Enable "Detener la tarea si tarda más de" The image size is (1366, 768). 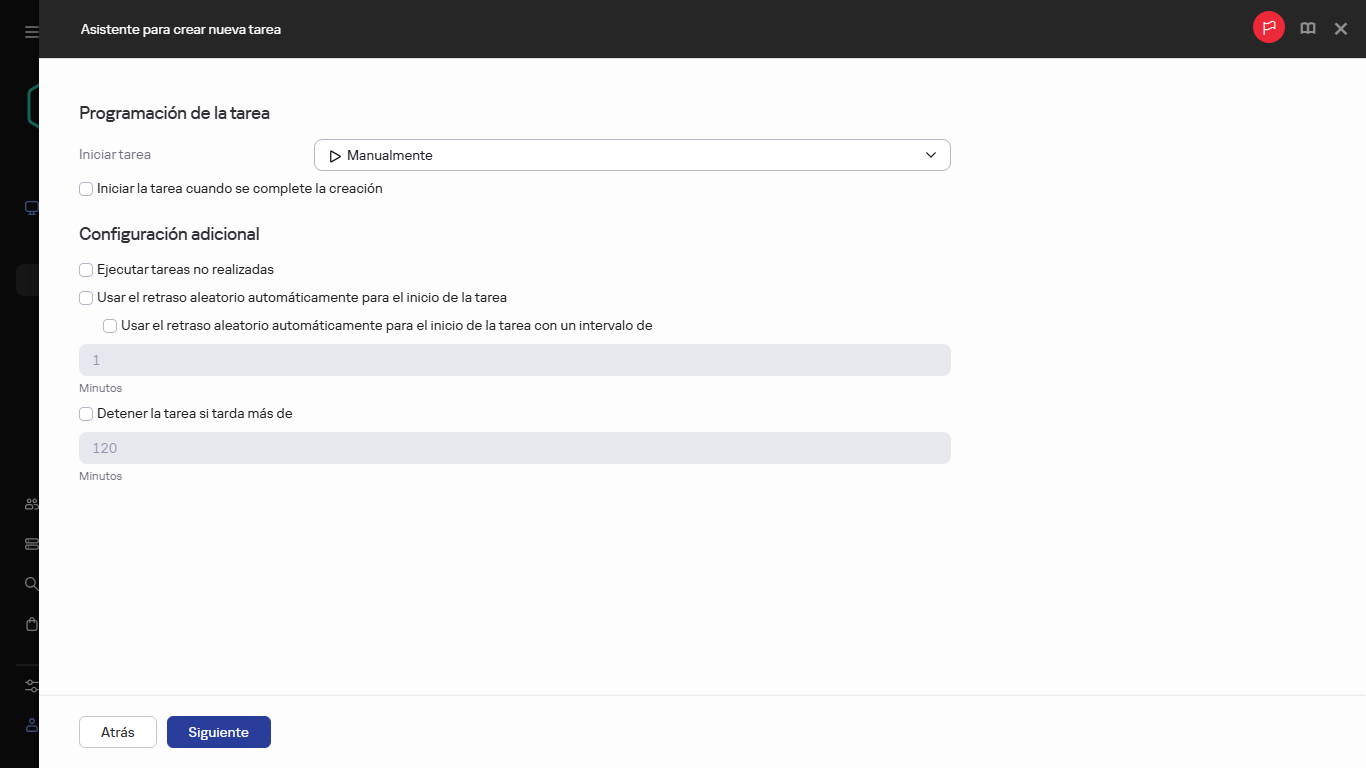pyautogui.click(x=86, y=413)
